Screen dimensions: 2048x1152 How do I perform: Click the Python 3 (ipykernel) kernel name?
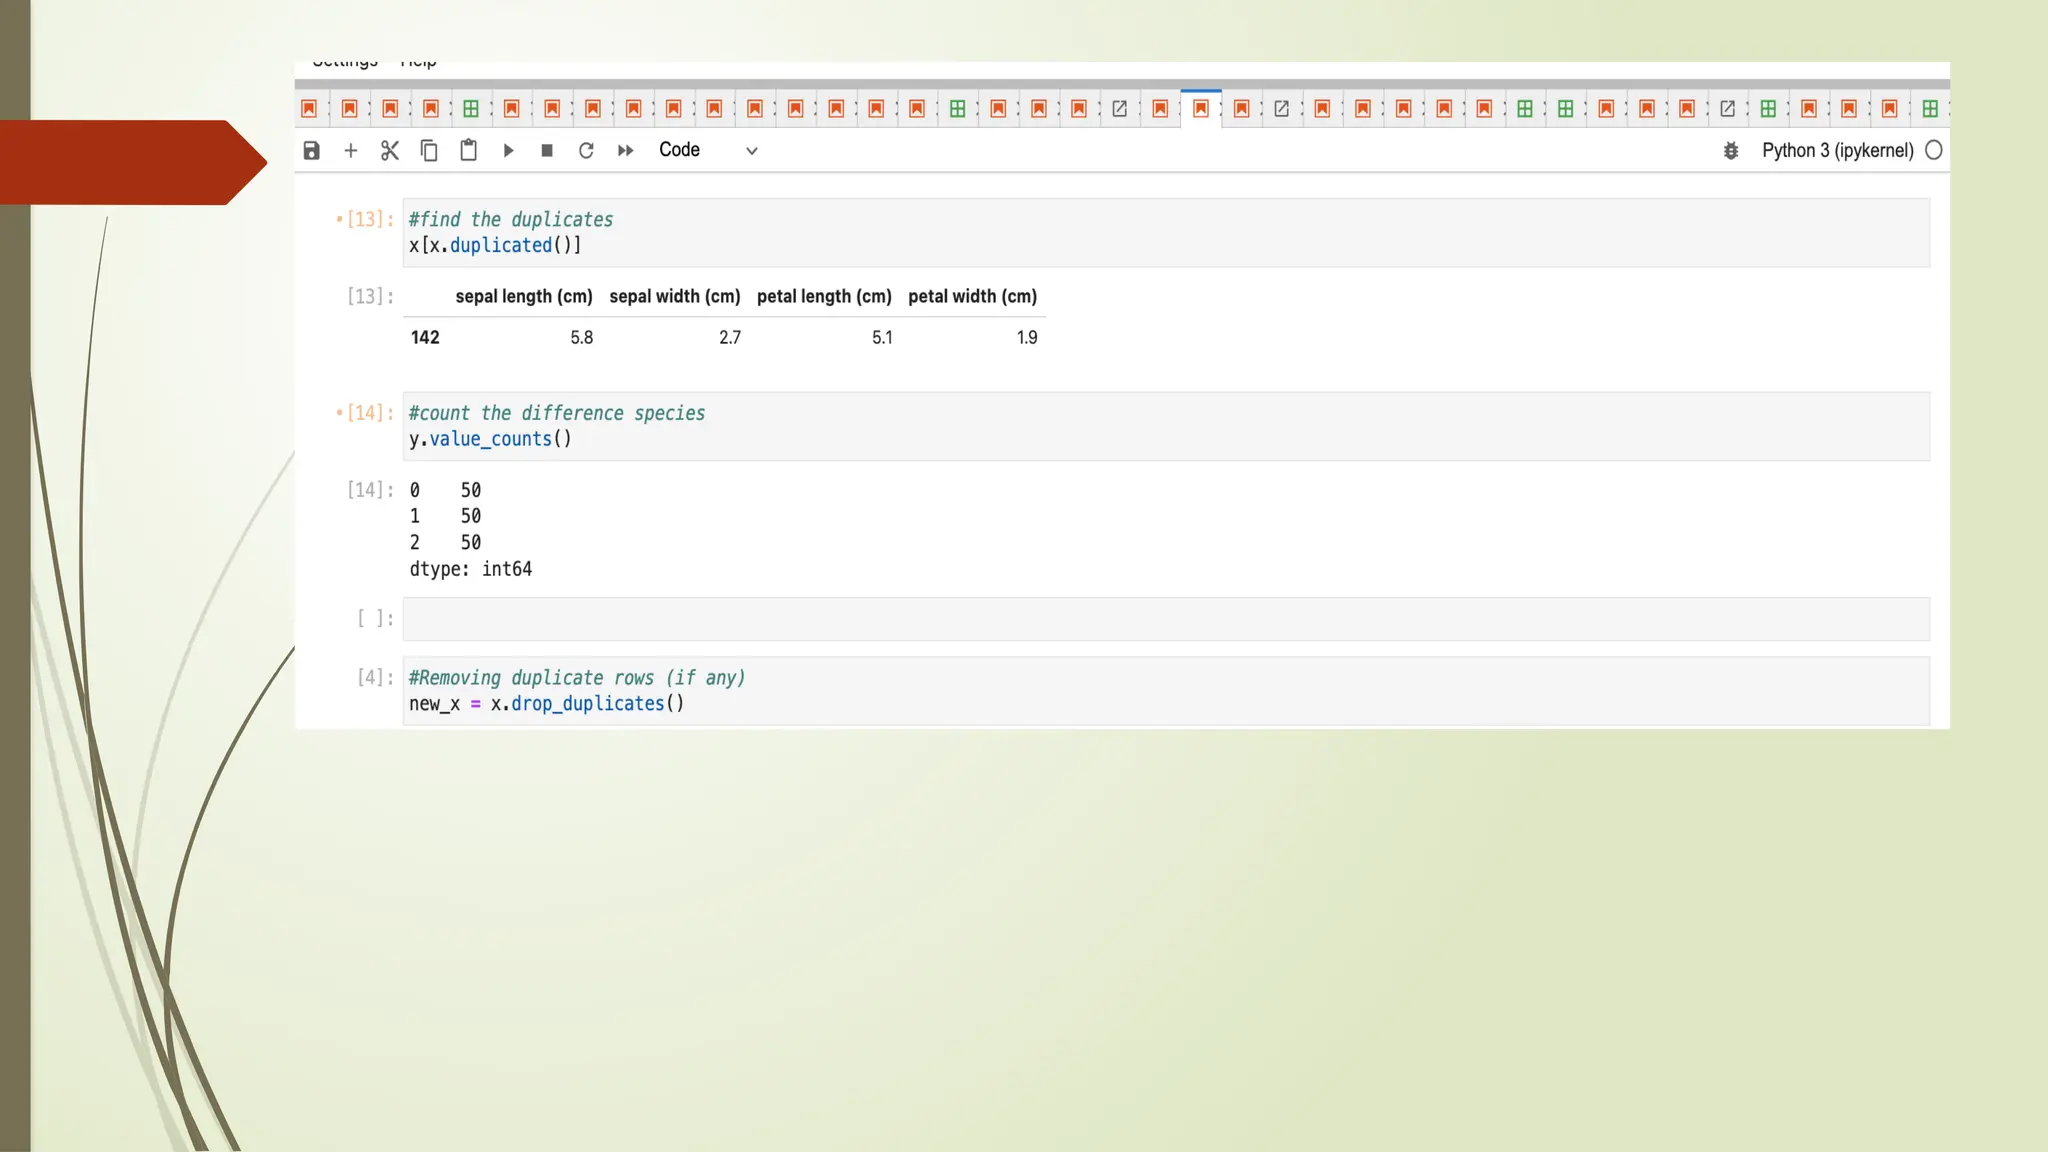[1837, 150]
